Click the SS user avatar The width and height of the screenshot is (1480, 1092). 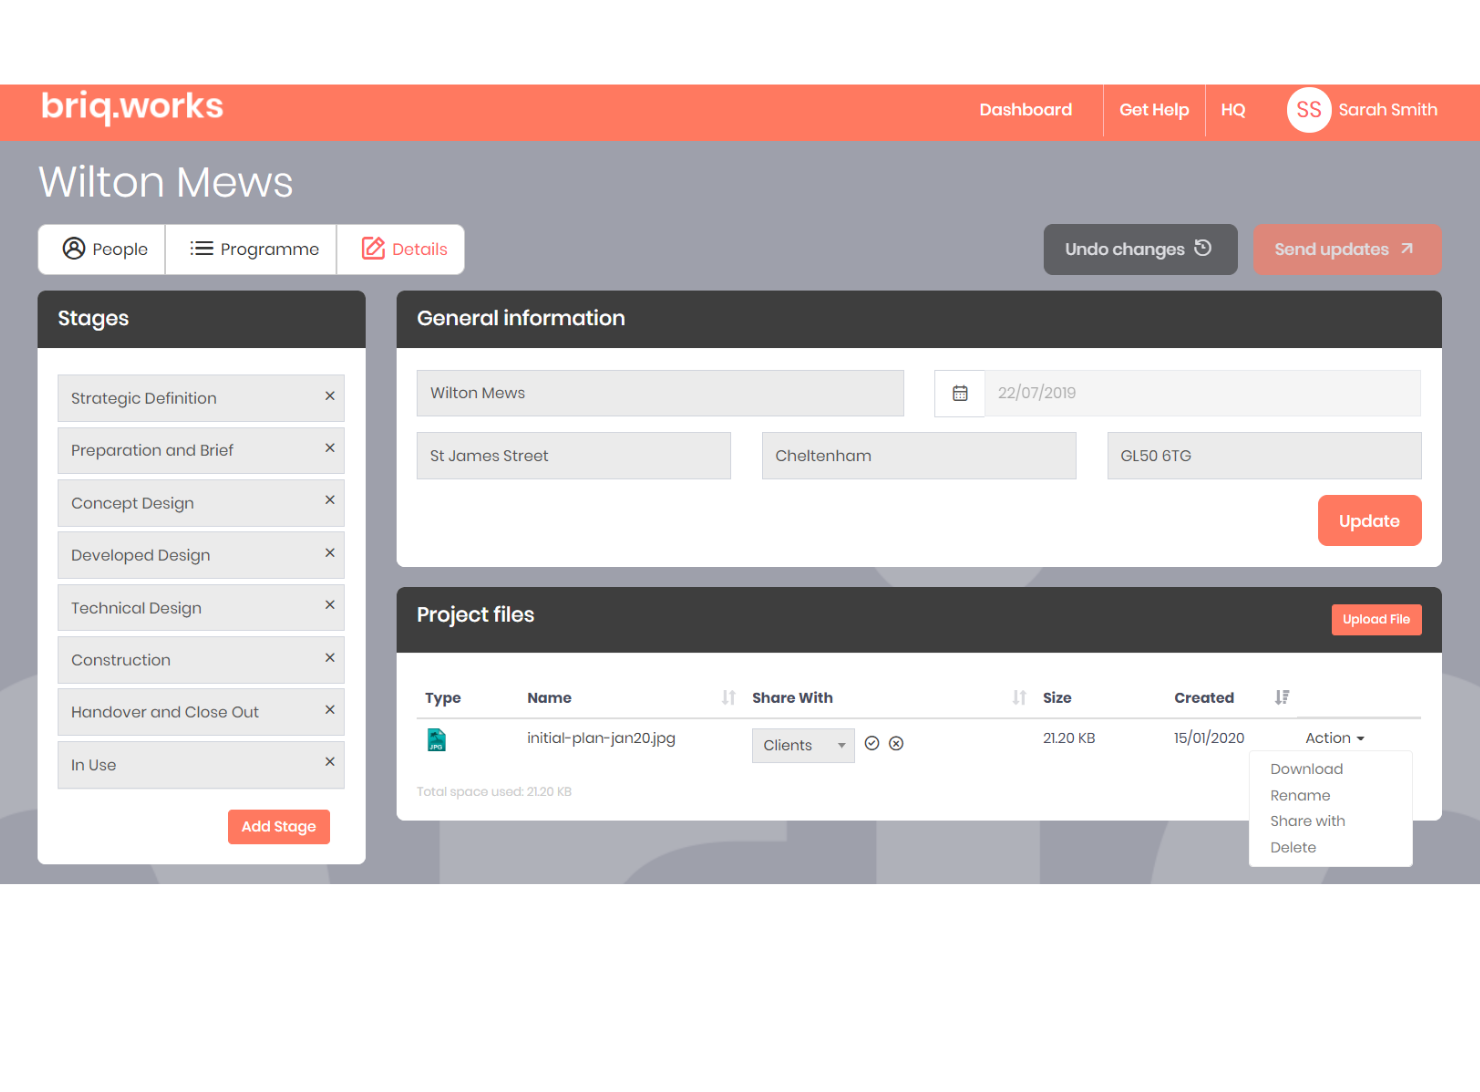click(x=1308, y=110)
